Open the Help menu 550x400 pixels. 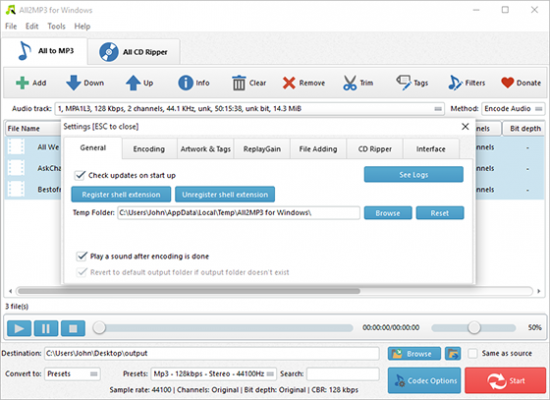82,26
